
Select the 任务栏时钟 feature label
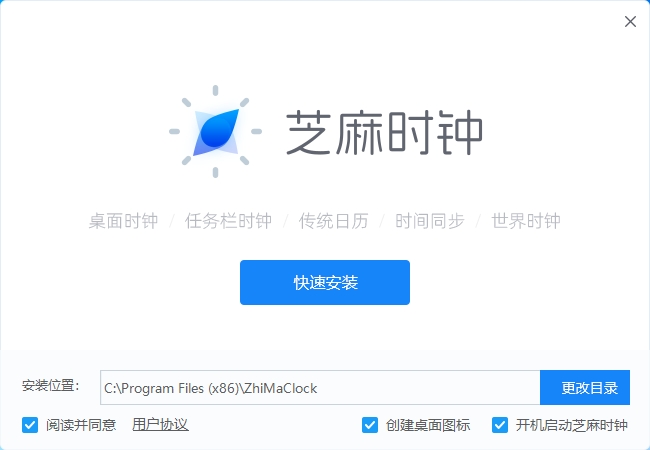tap(228, 221)
